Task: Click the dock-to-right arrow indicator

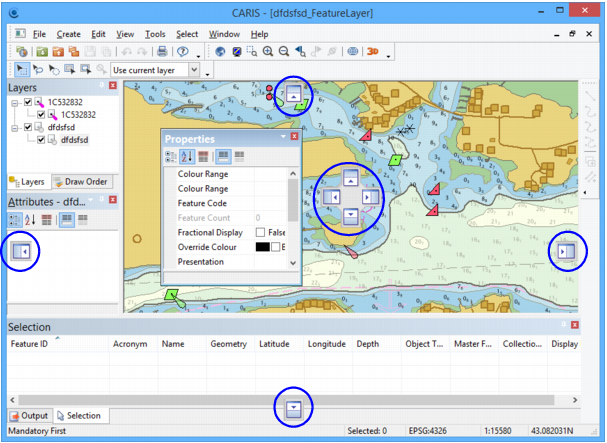Action: pos(567,253)
